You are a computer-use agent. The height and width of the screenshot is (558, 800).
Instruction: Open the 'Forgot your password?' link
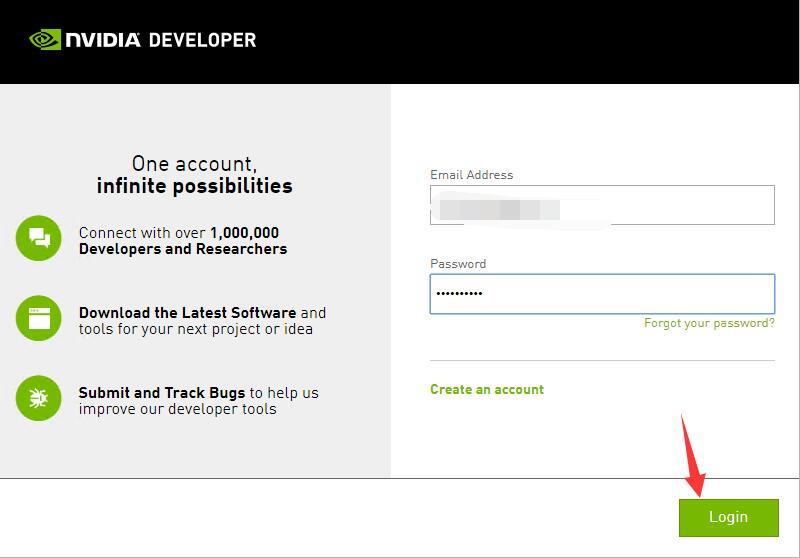click(709, 323)
